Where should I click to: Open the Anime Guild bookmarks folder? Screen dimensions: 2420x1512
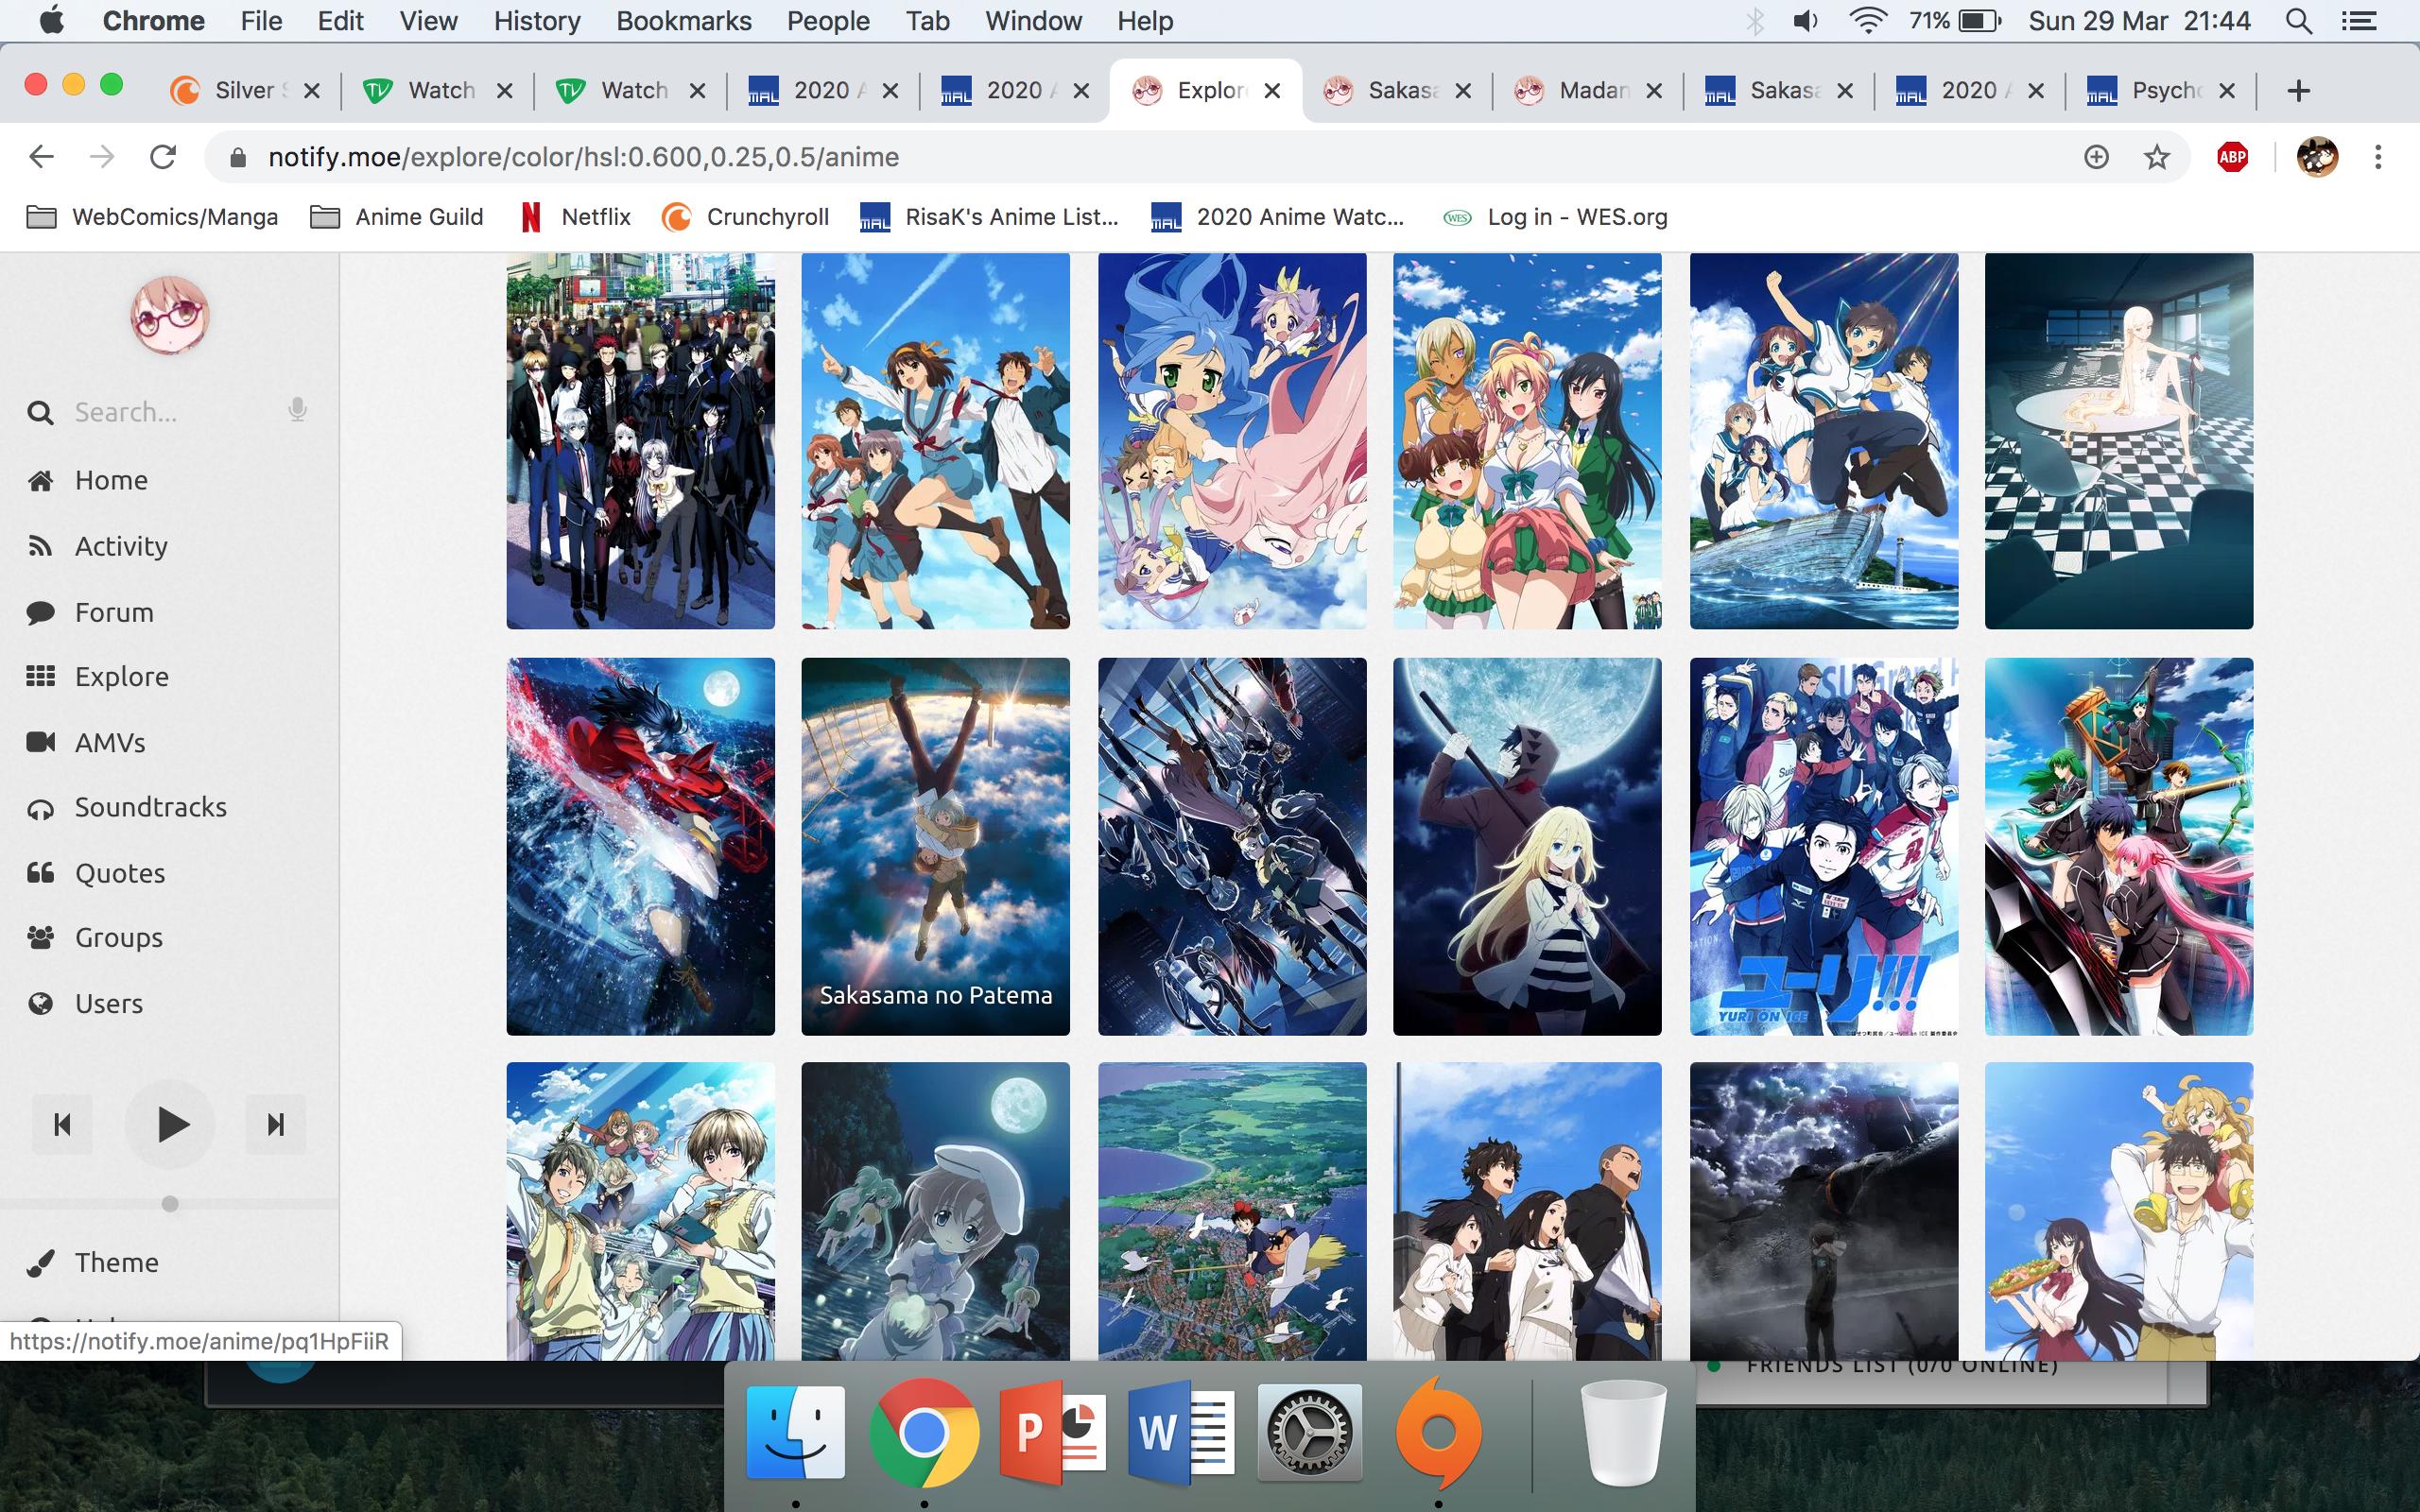pyautogui.click(x=396, y=217)
